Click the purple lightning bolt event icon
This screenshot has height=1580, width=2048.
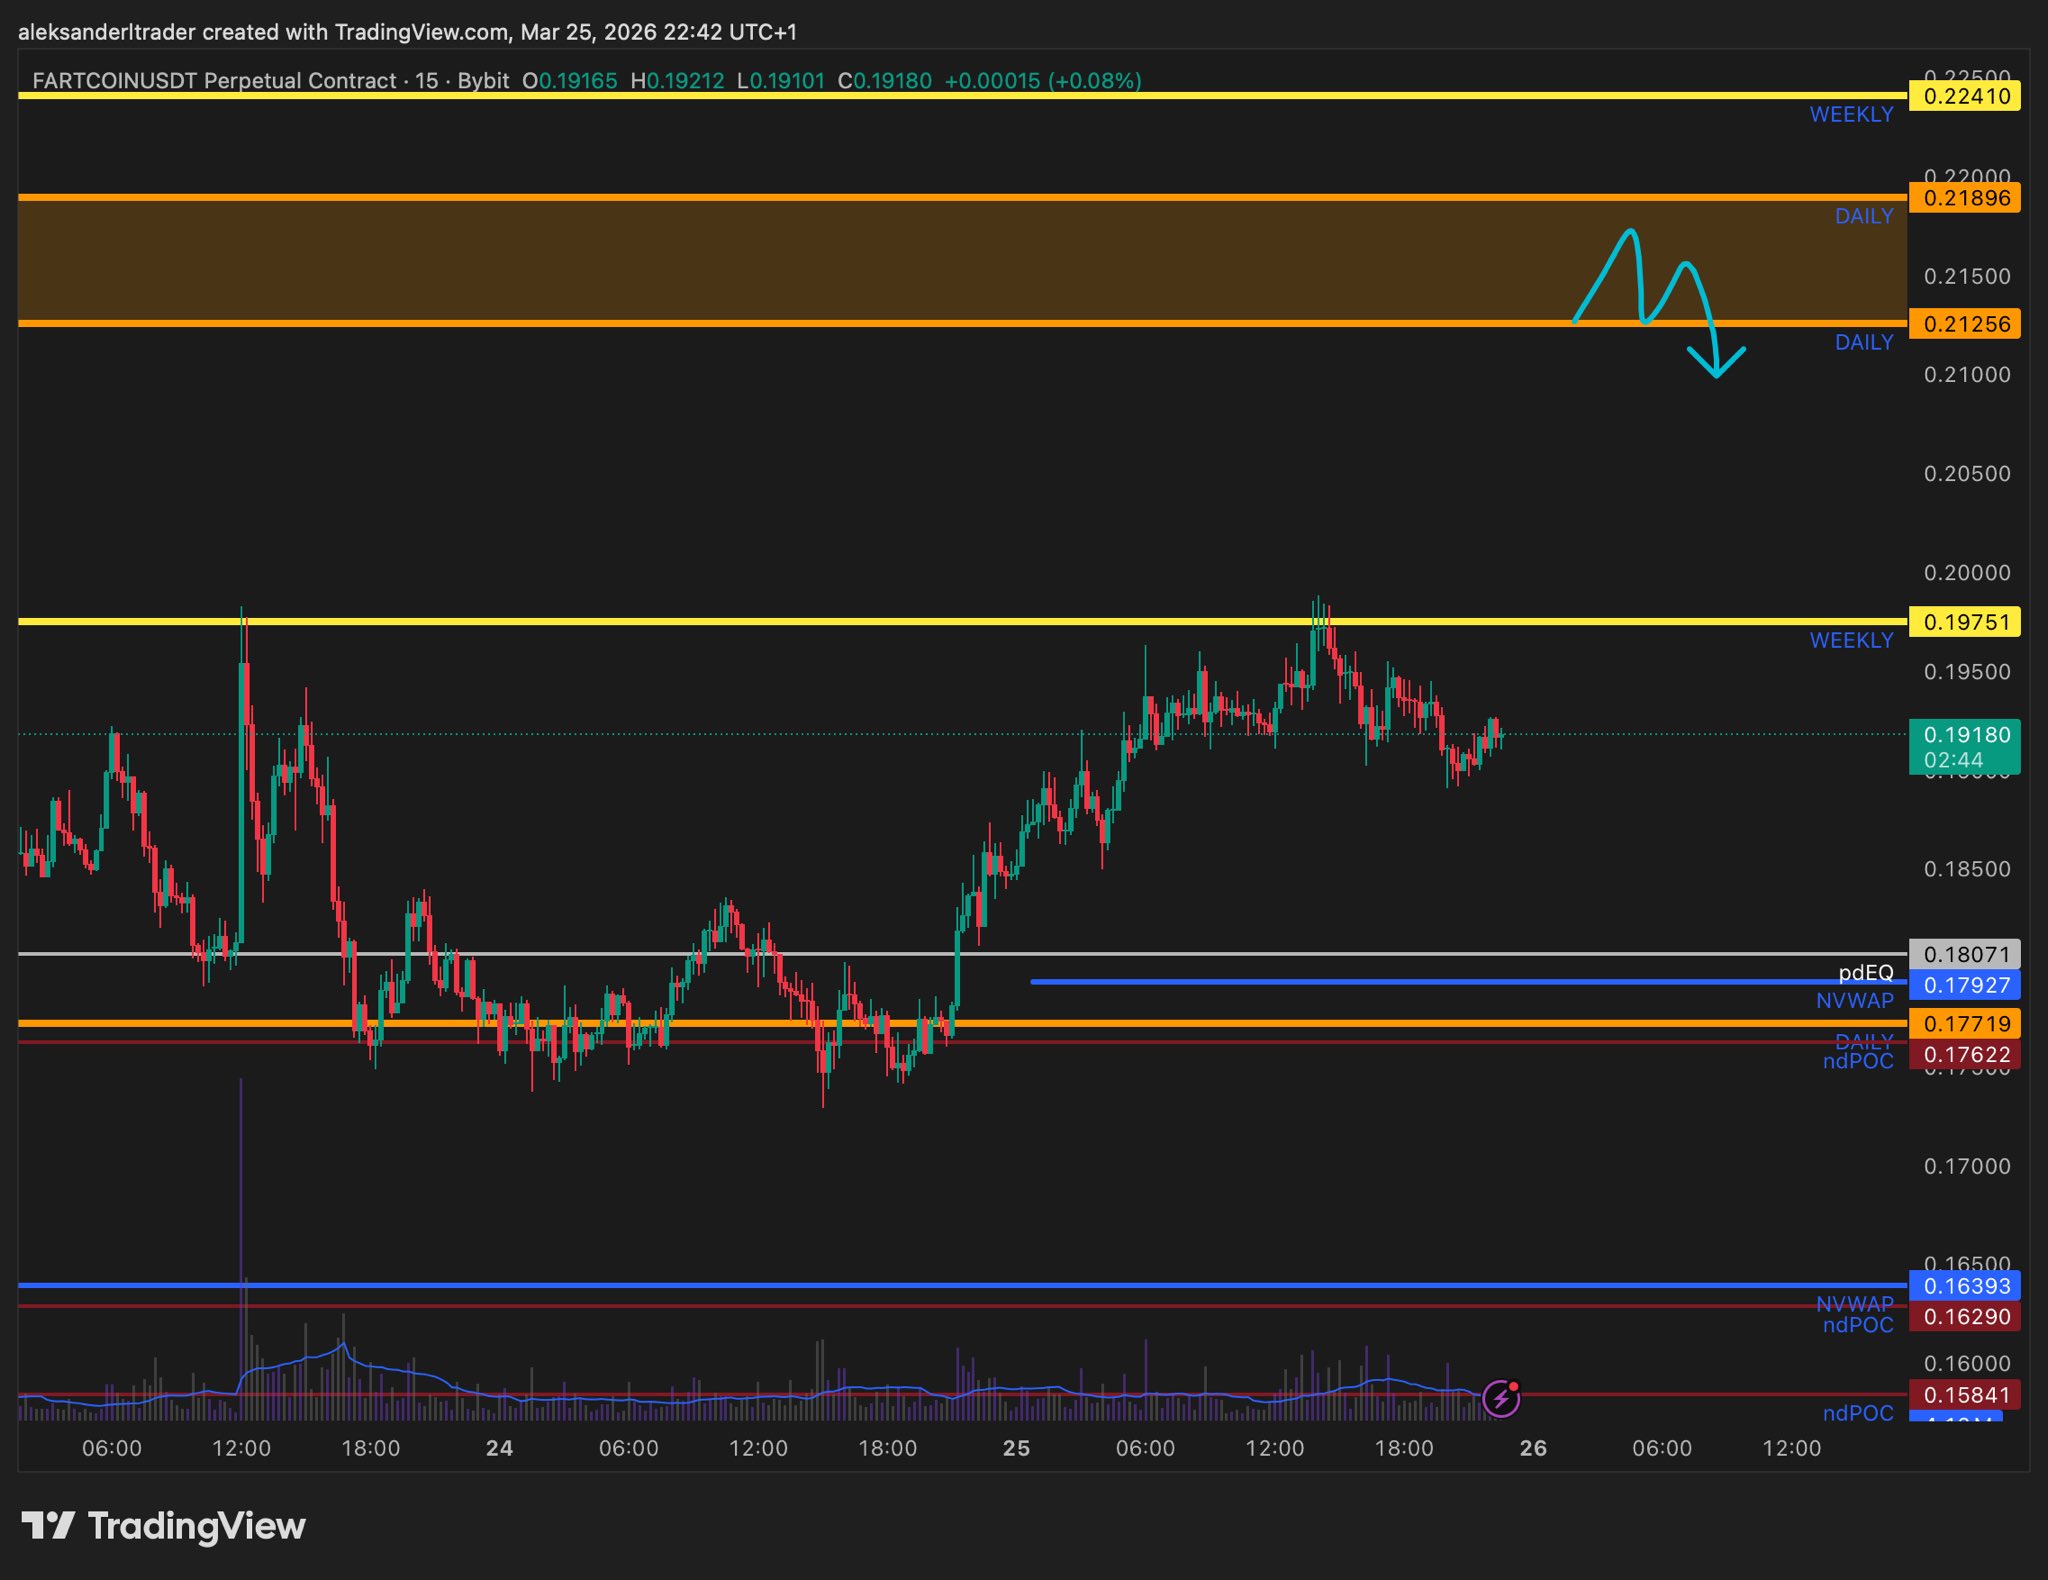(1500, 1398)
